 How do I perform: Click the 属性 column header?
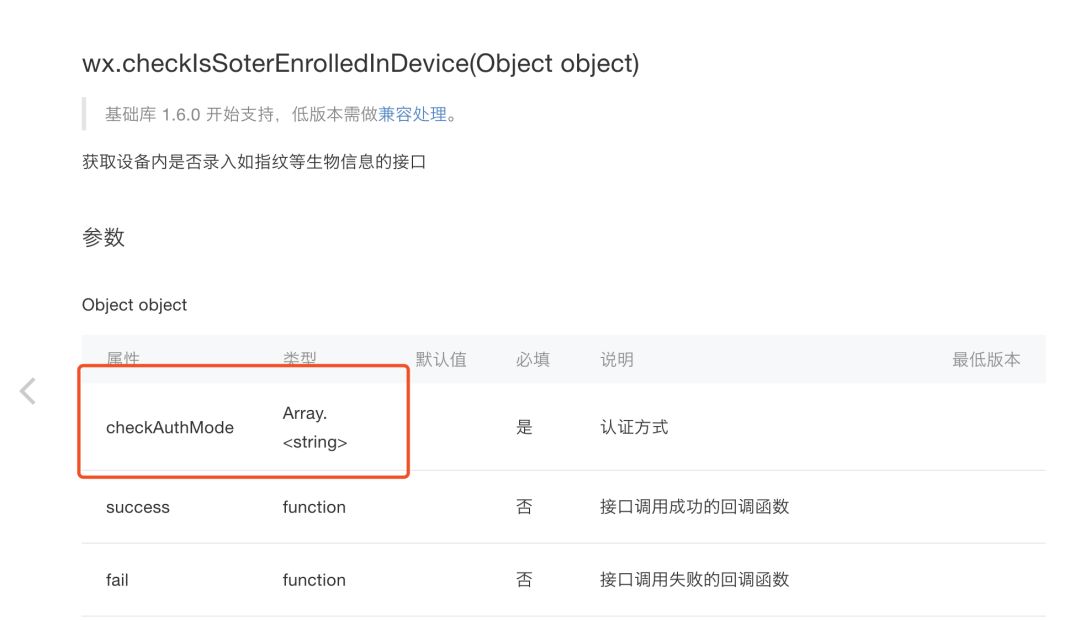(123, 359)
